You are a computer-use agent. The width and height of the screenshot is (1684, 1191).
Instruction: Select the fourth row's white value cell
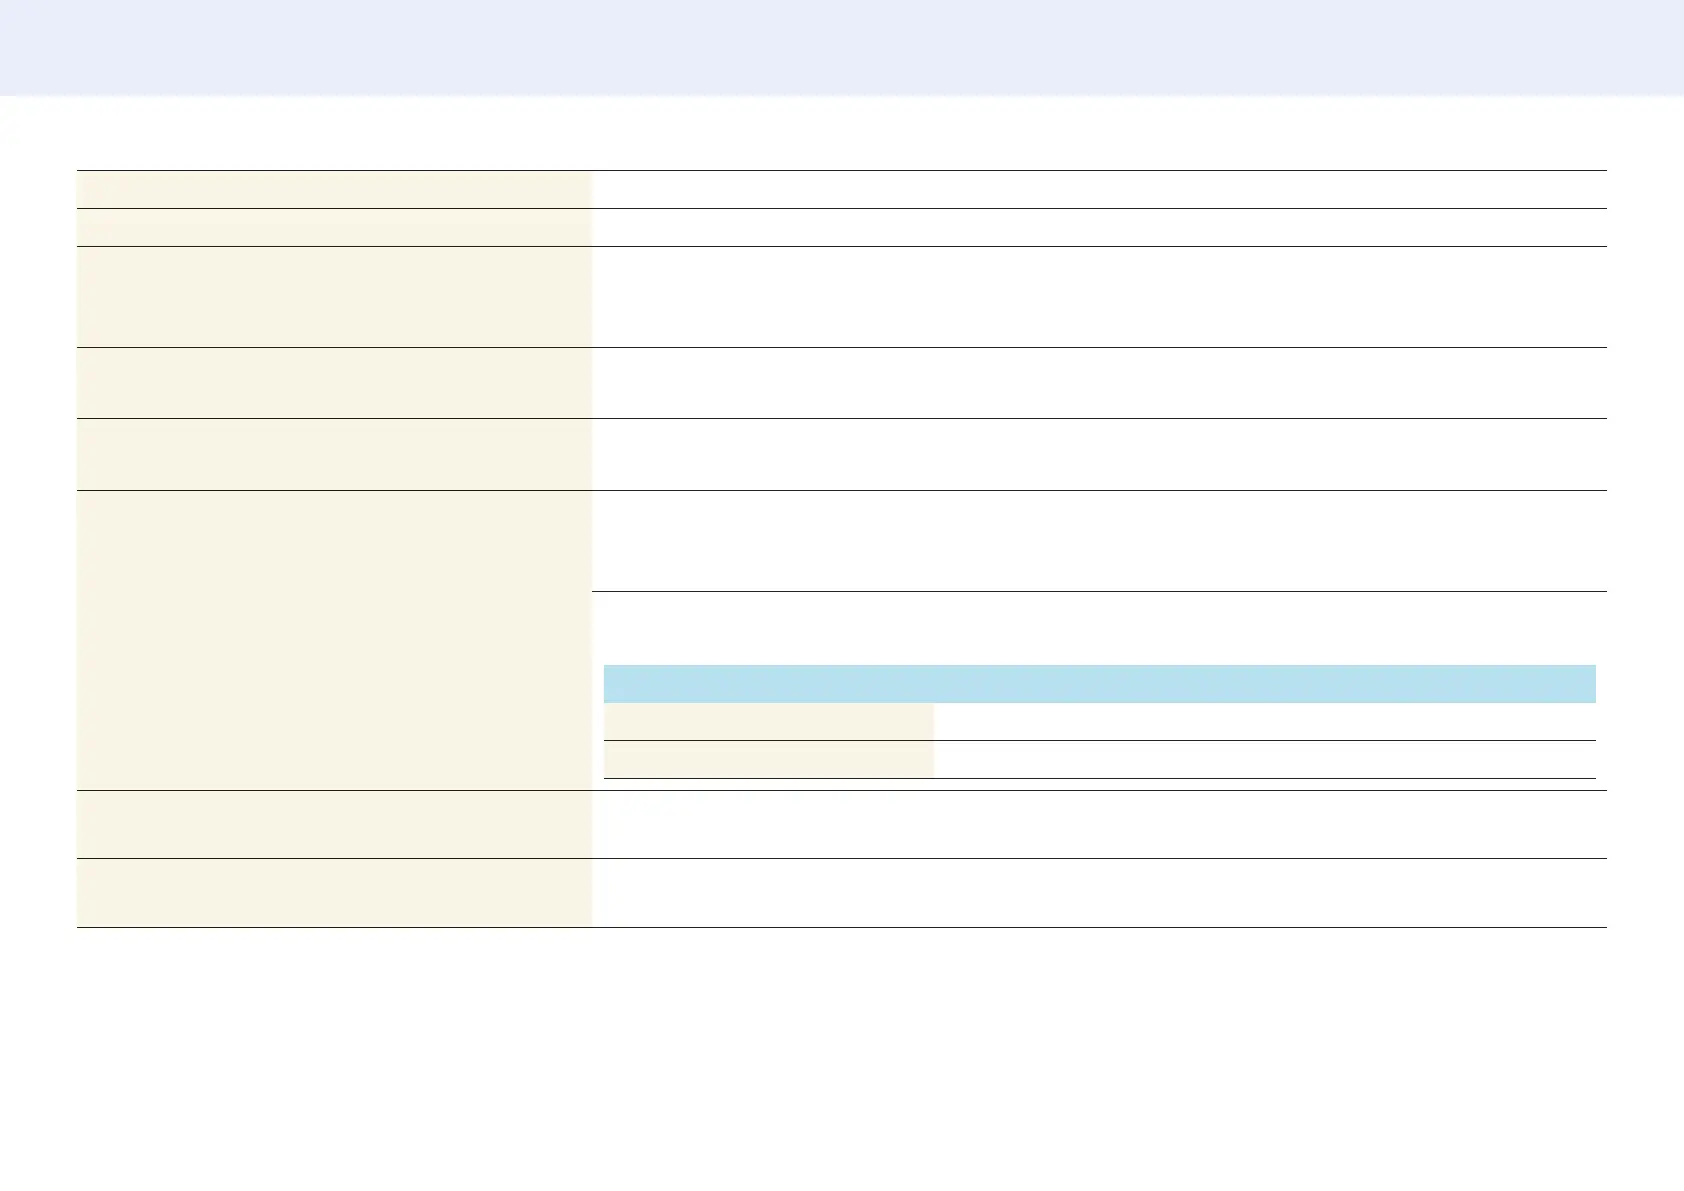coord(1099,383)
